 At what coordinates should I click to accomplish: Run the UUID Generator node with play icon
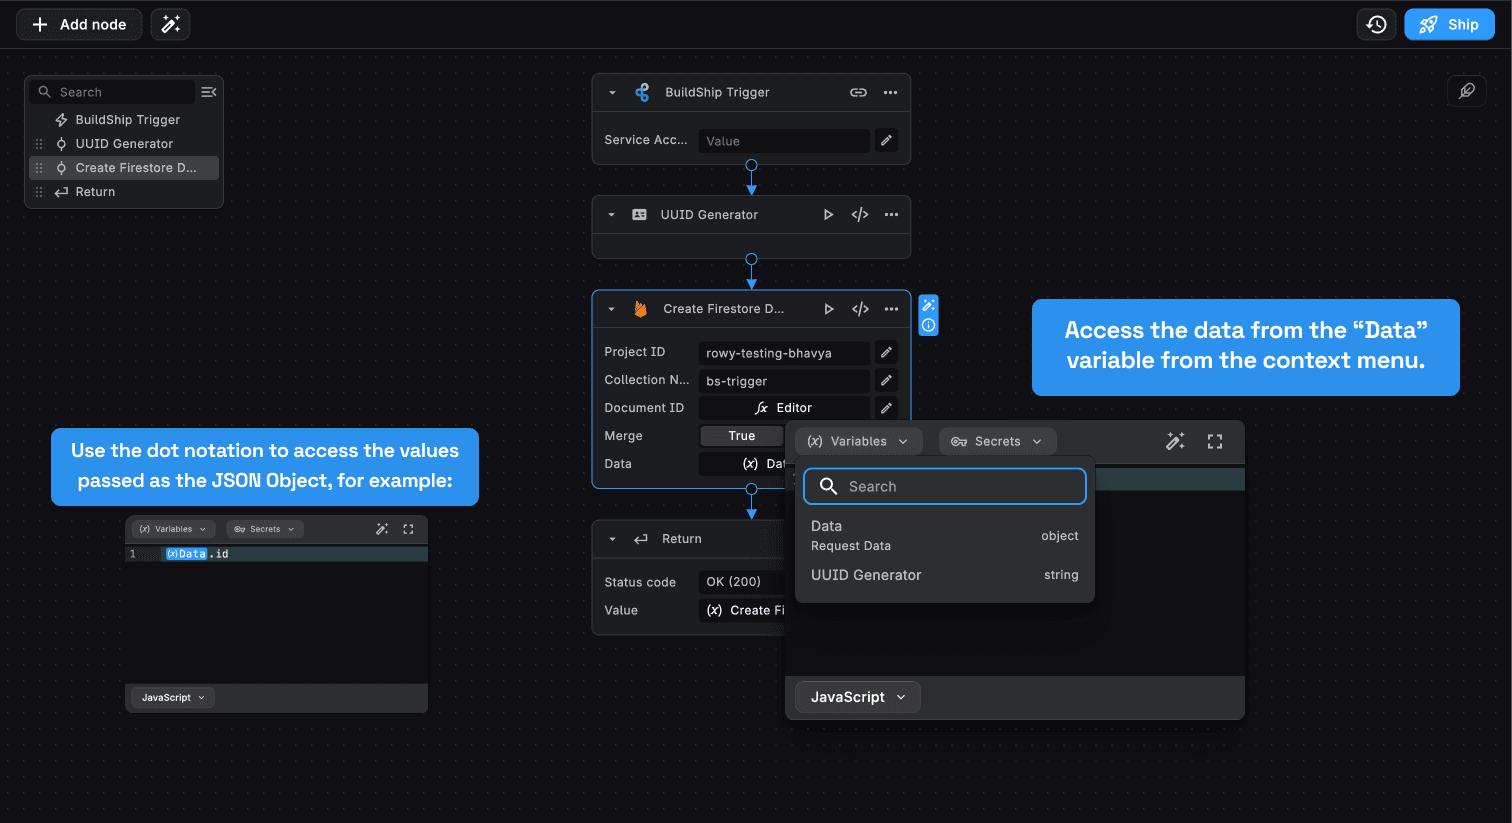(x=828, y=215)
